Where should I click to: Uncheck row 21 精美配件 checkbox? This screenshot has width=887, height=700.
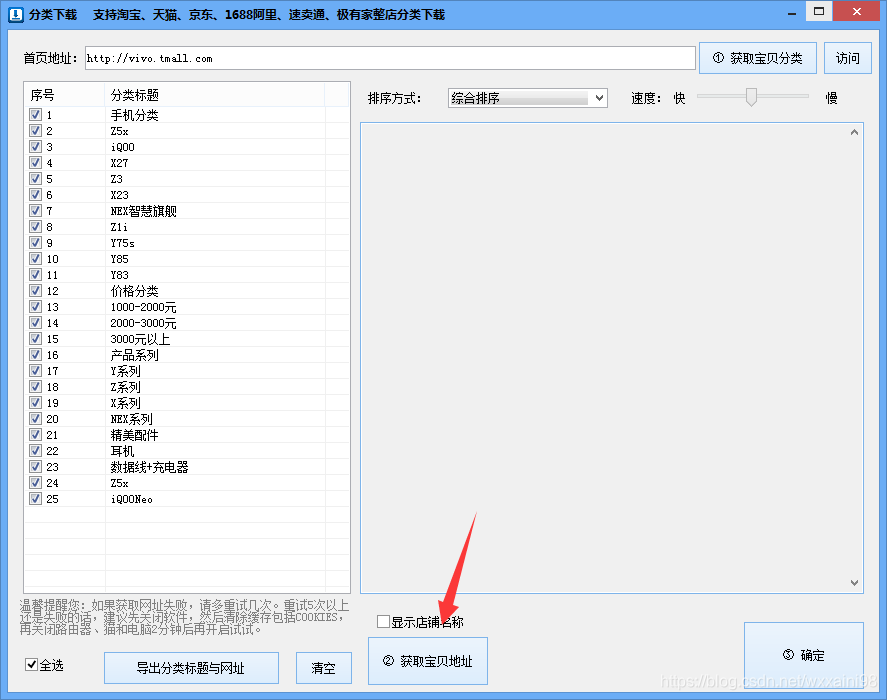coord(35,435)
